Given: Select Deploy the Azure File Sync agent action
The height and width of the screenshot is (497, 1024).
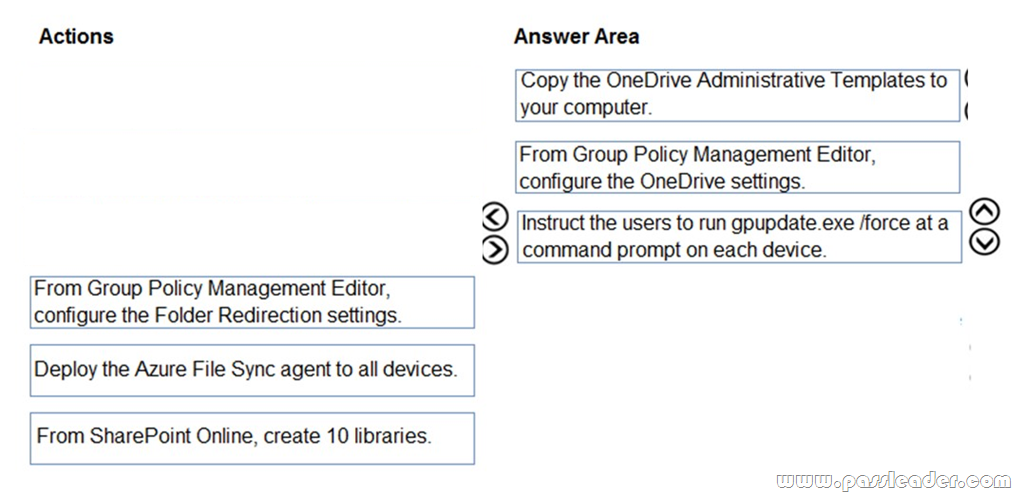Looking at the screenshot, I should coord(252,370).
